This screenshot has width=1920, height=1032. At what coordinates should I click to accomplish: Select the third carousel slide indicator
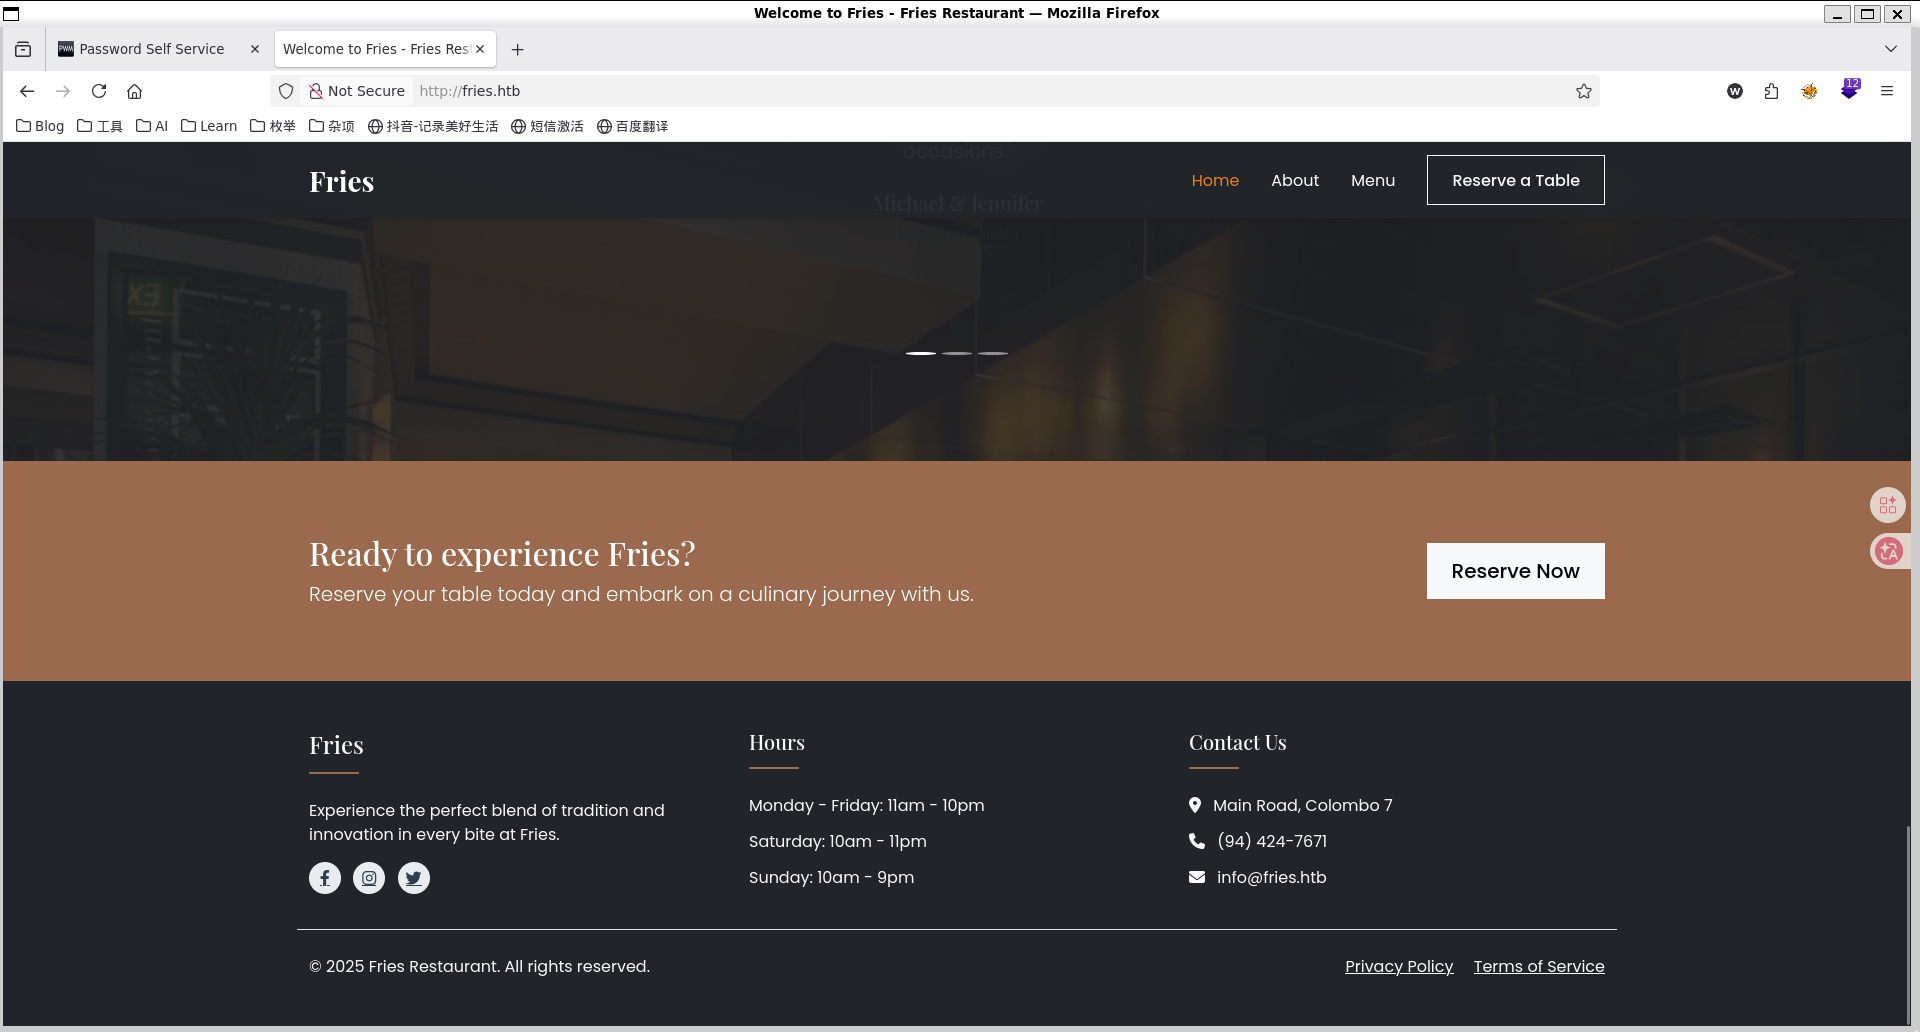tap(993, 353)
